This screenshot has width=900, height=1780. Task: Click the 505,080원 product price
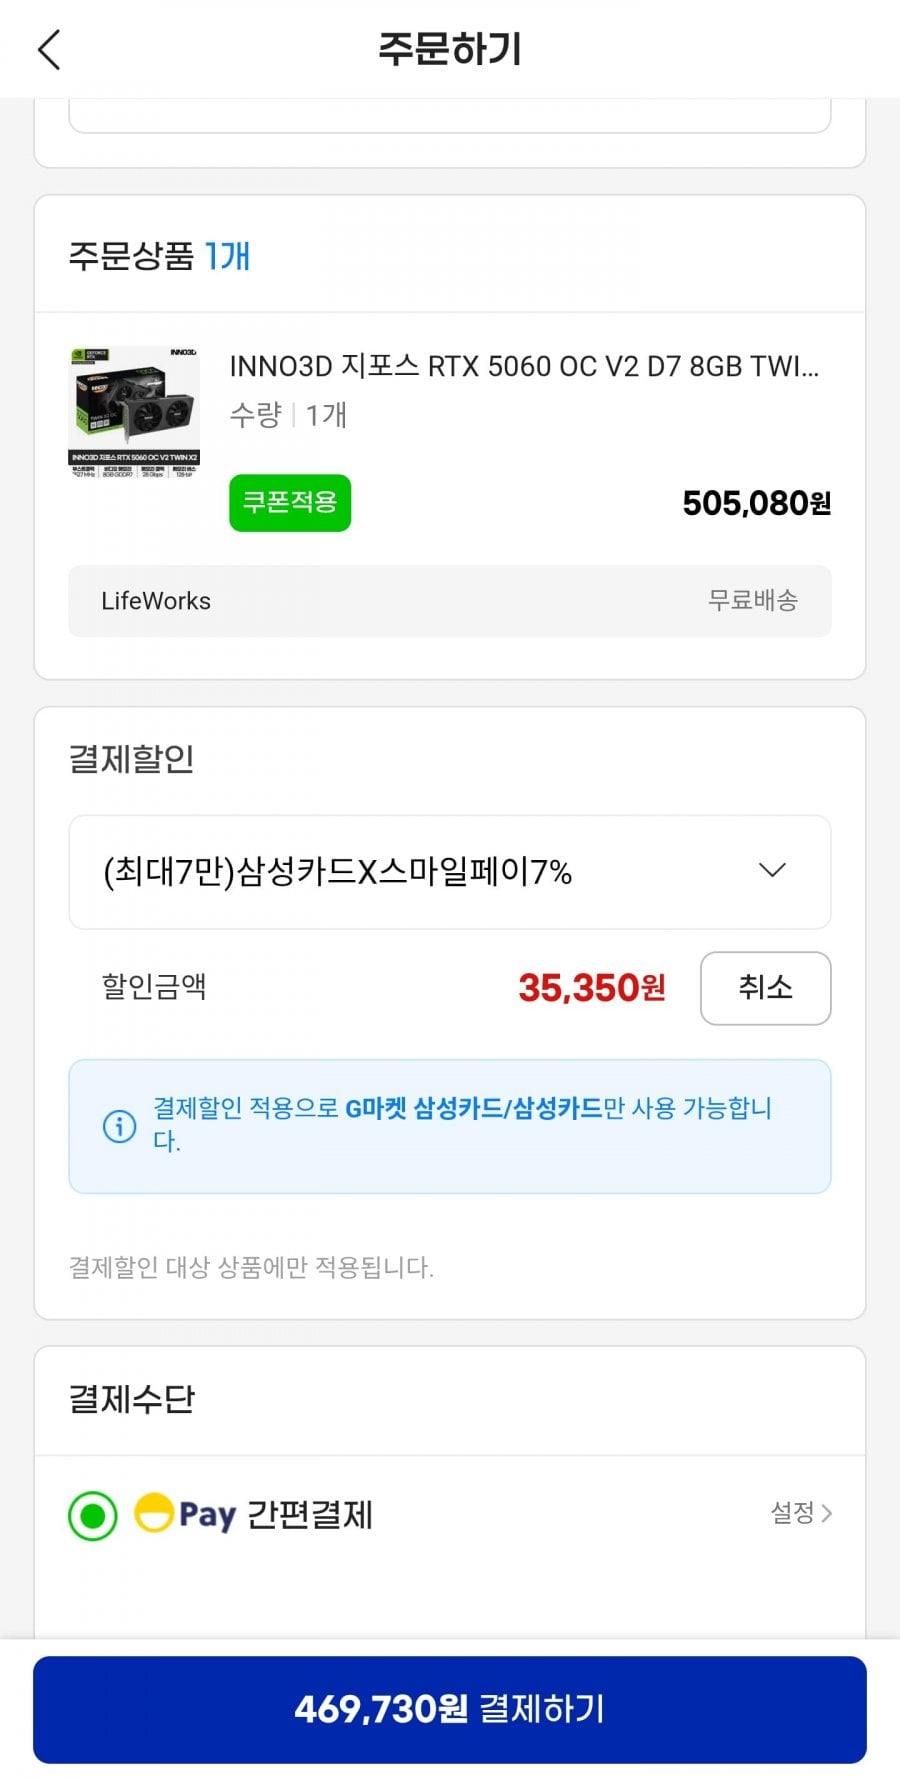pos(756,503)
